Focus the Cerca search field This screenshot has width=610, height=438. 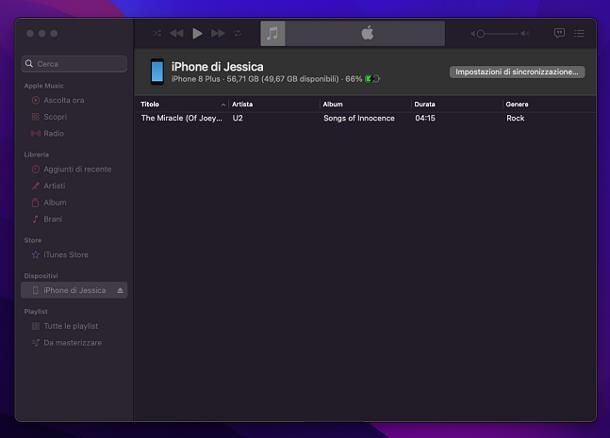click(74, 64)
